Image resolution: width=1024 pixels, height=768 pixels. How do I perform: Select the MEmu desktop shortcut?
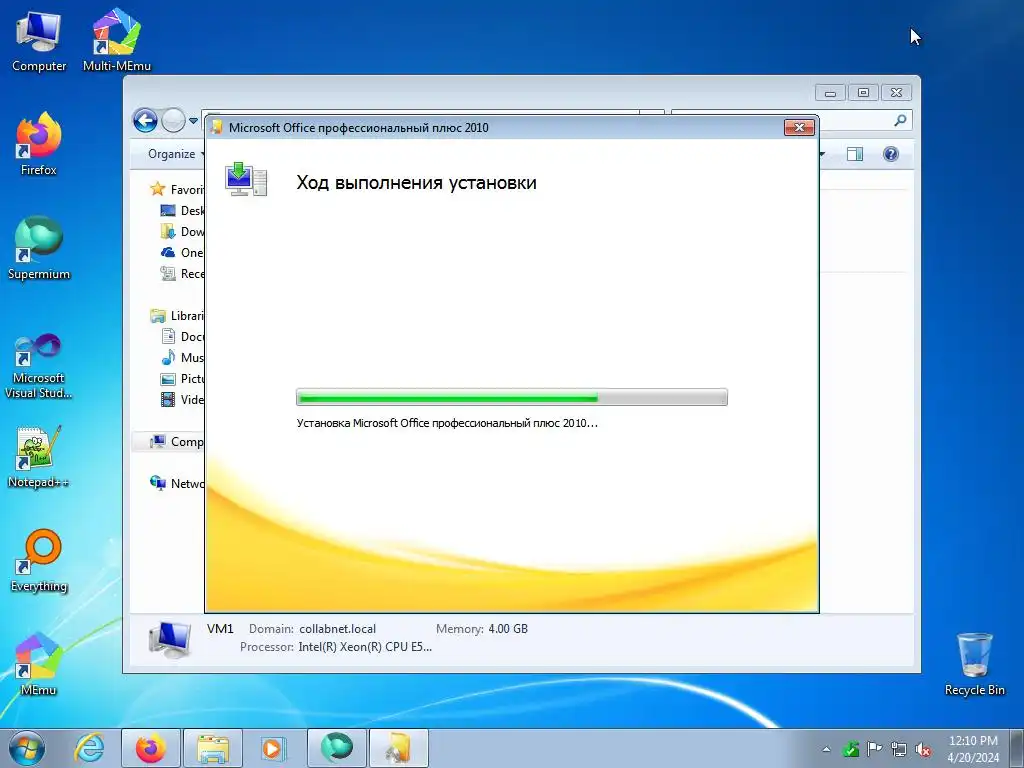(39, 664)
